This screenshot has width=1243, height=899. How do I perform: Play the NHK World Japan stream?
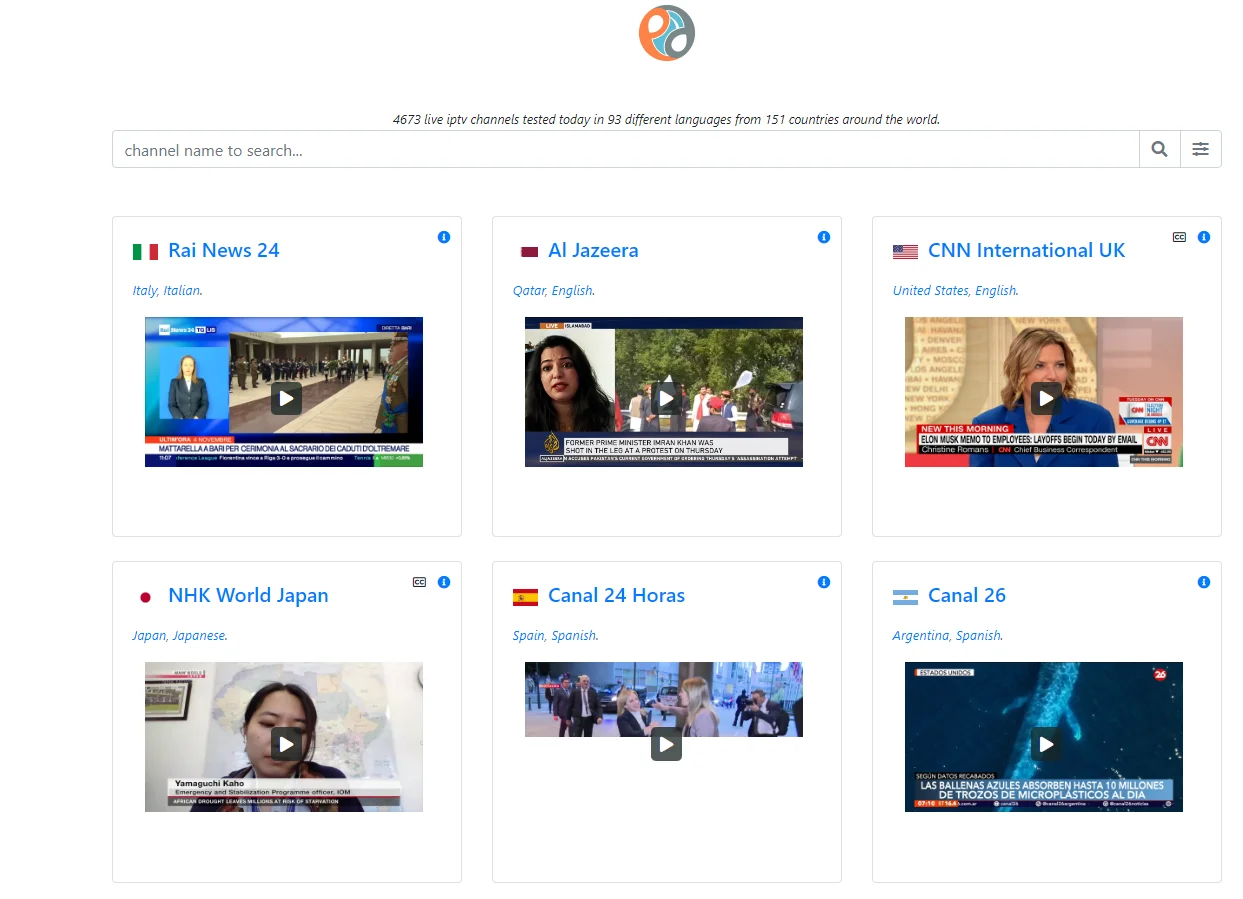pos(286,743)
